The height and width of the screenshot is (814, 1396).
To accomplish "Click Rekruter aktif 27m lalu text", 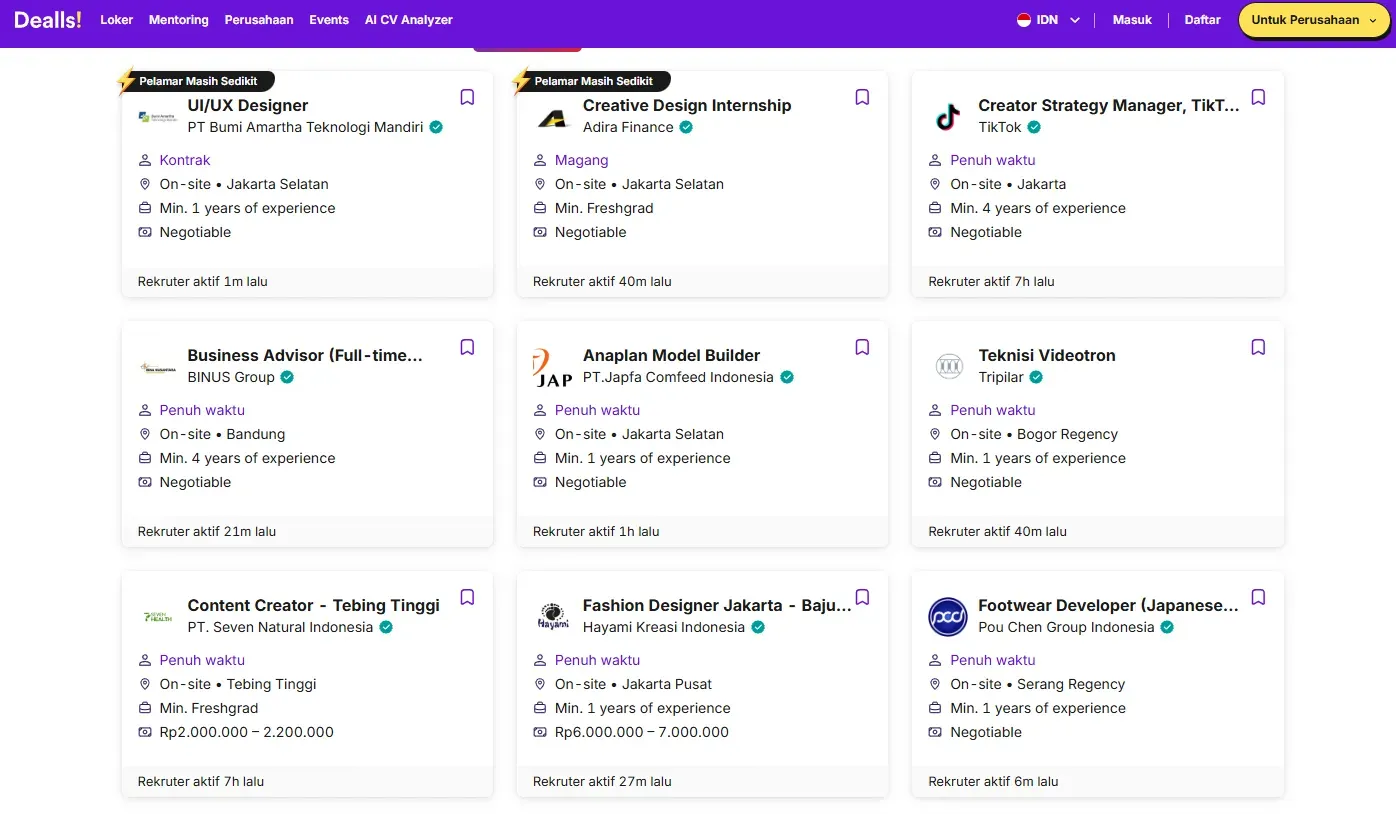I will 602,781.
